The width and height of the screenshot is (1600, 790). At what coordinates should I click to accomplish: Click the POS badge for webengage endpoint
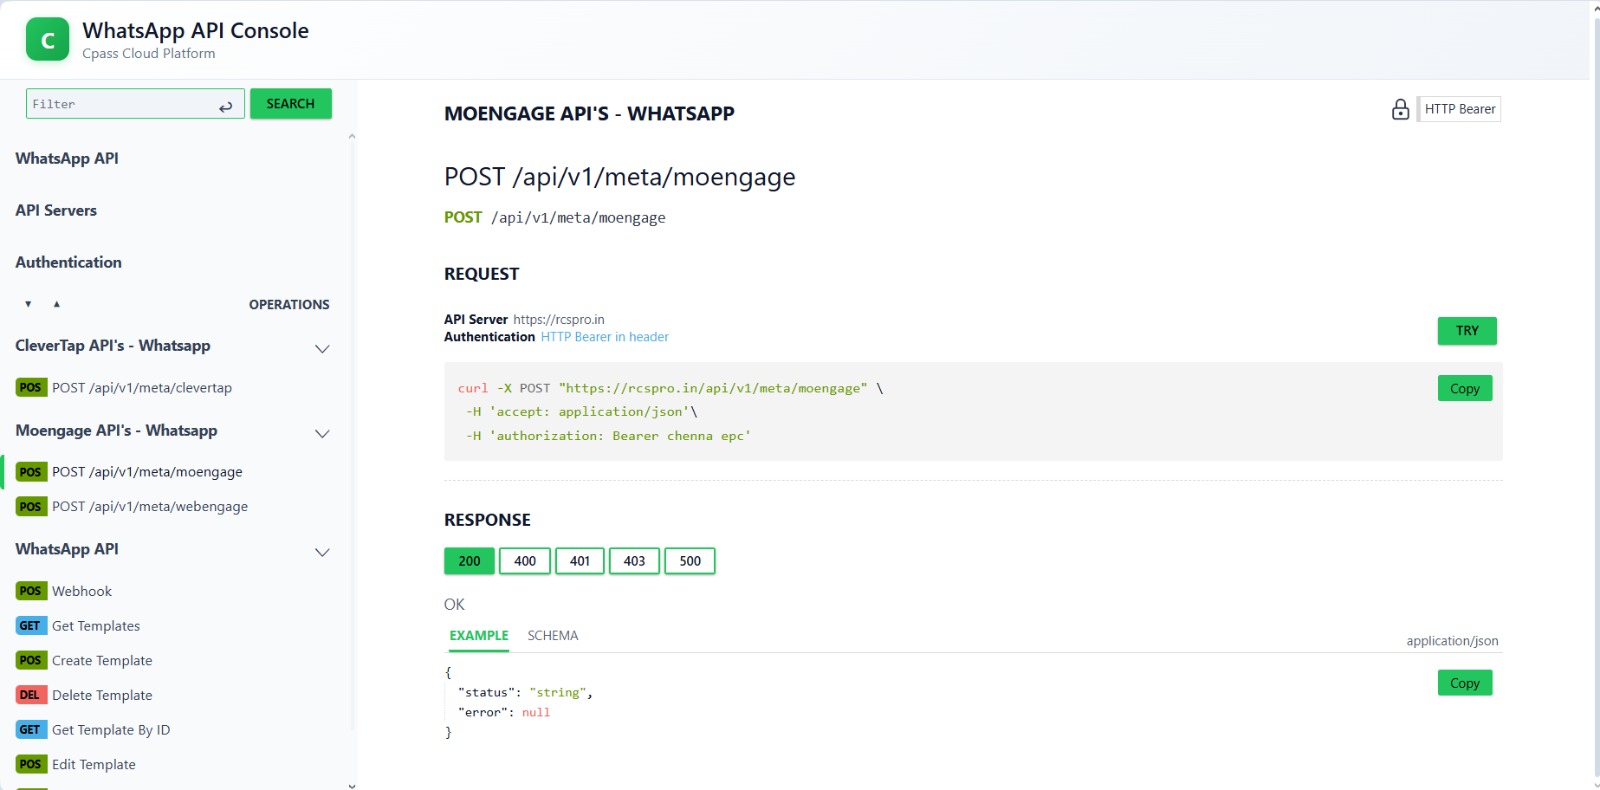[x=31, y=506]
